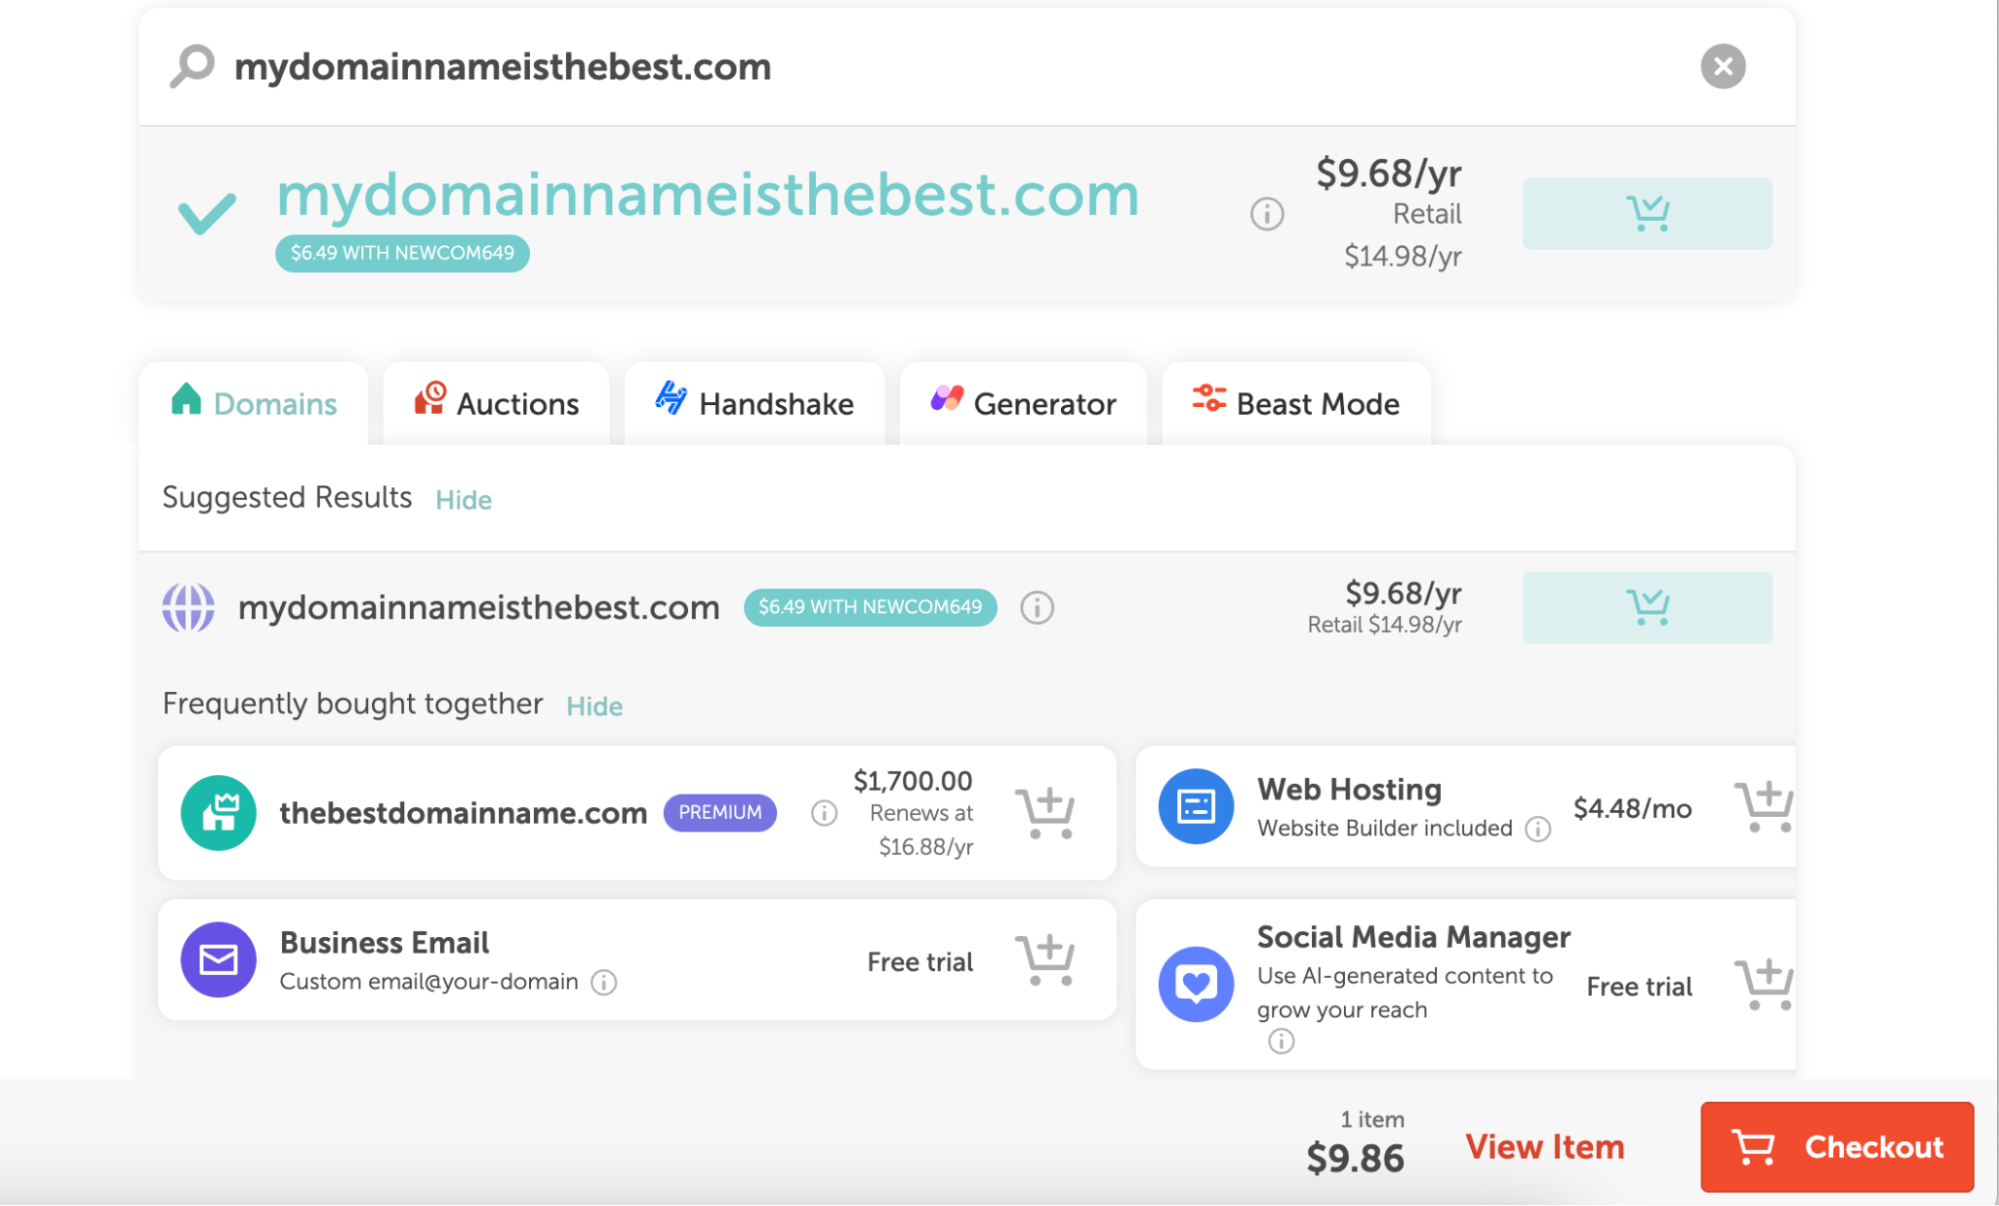
Task: Click the Social Media Manager heart icon
Action: tap(1195, 984)
